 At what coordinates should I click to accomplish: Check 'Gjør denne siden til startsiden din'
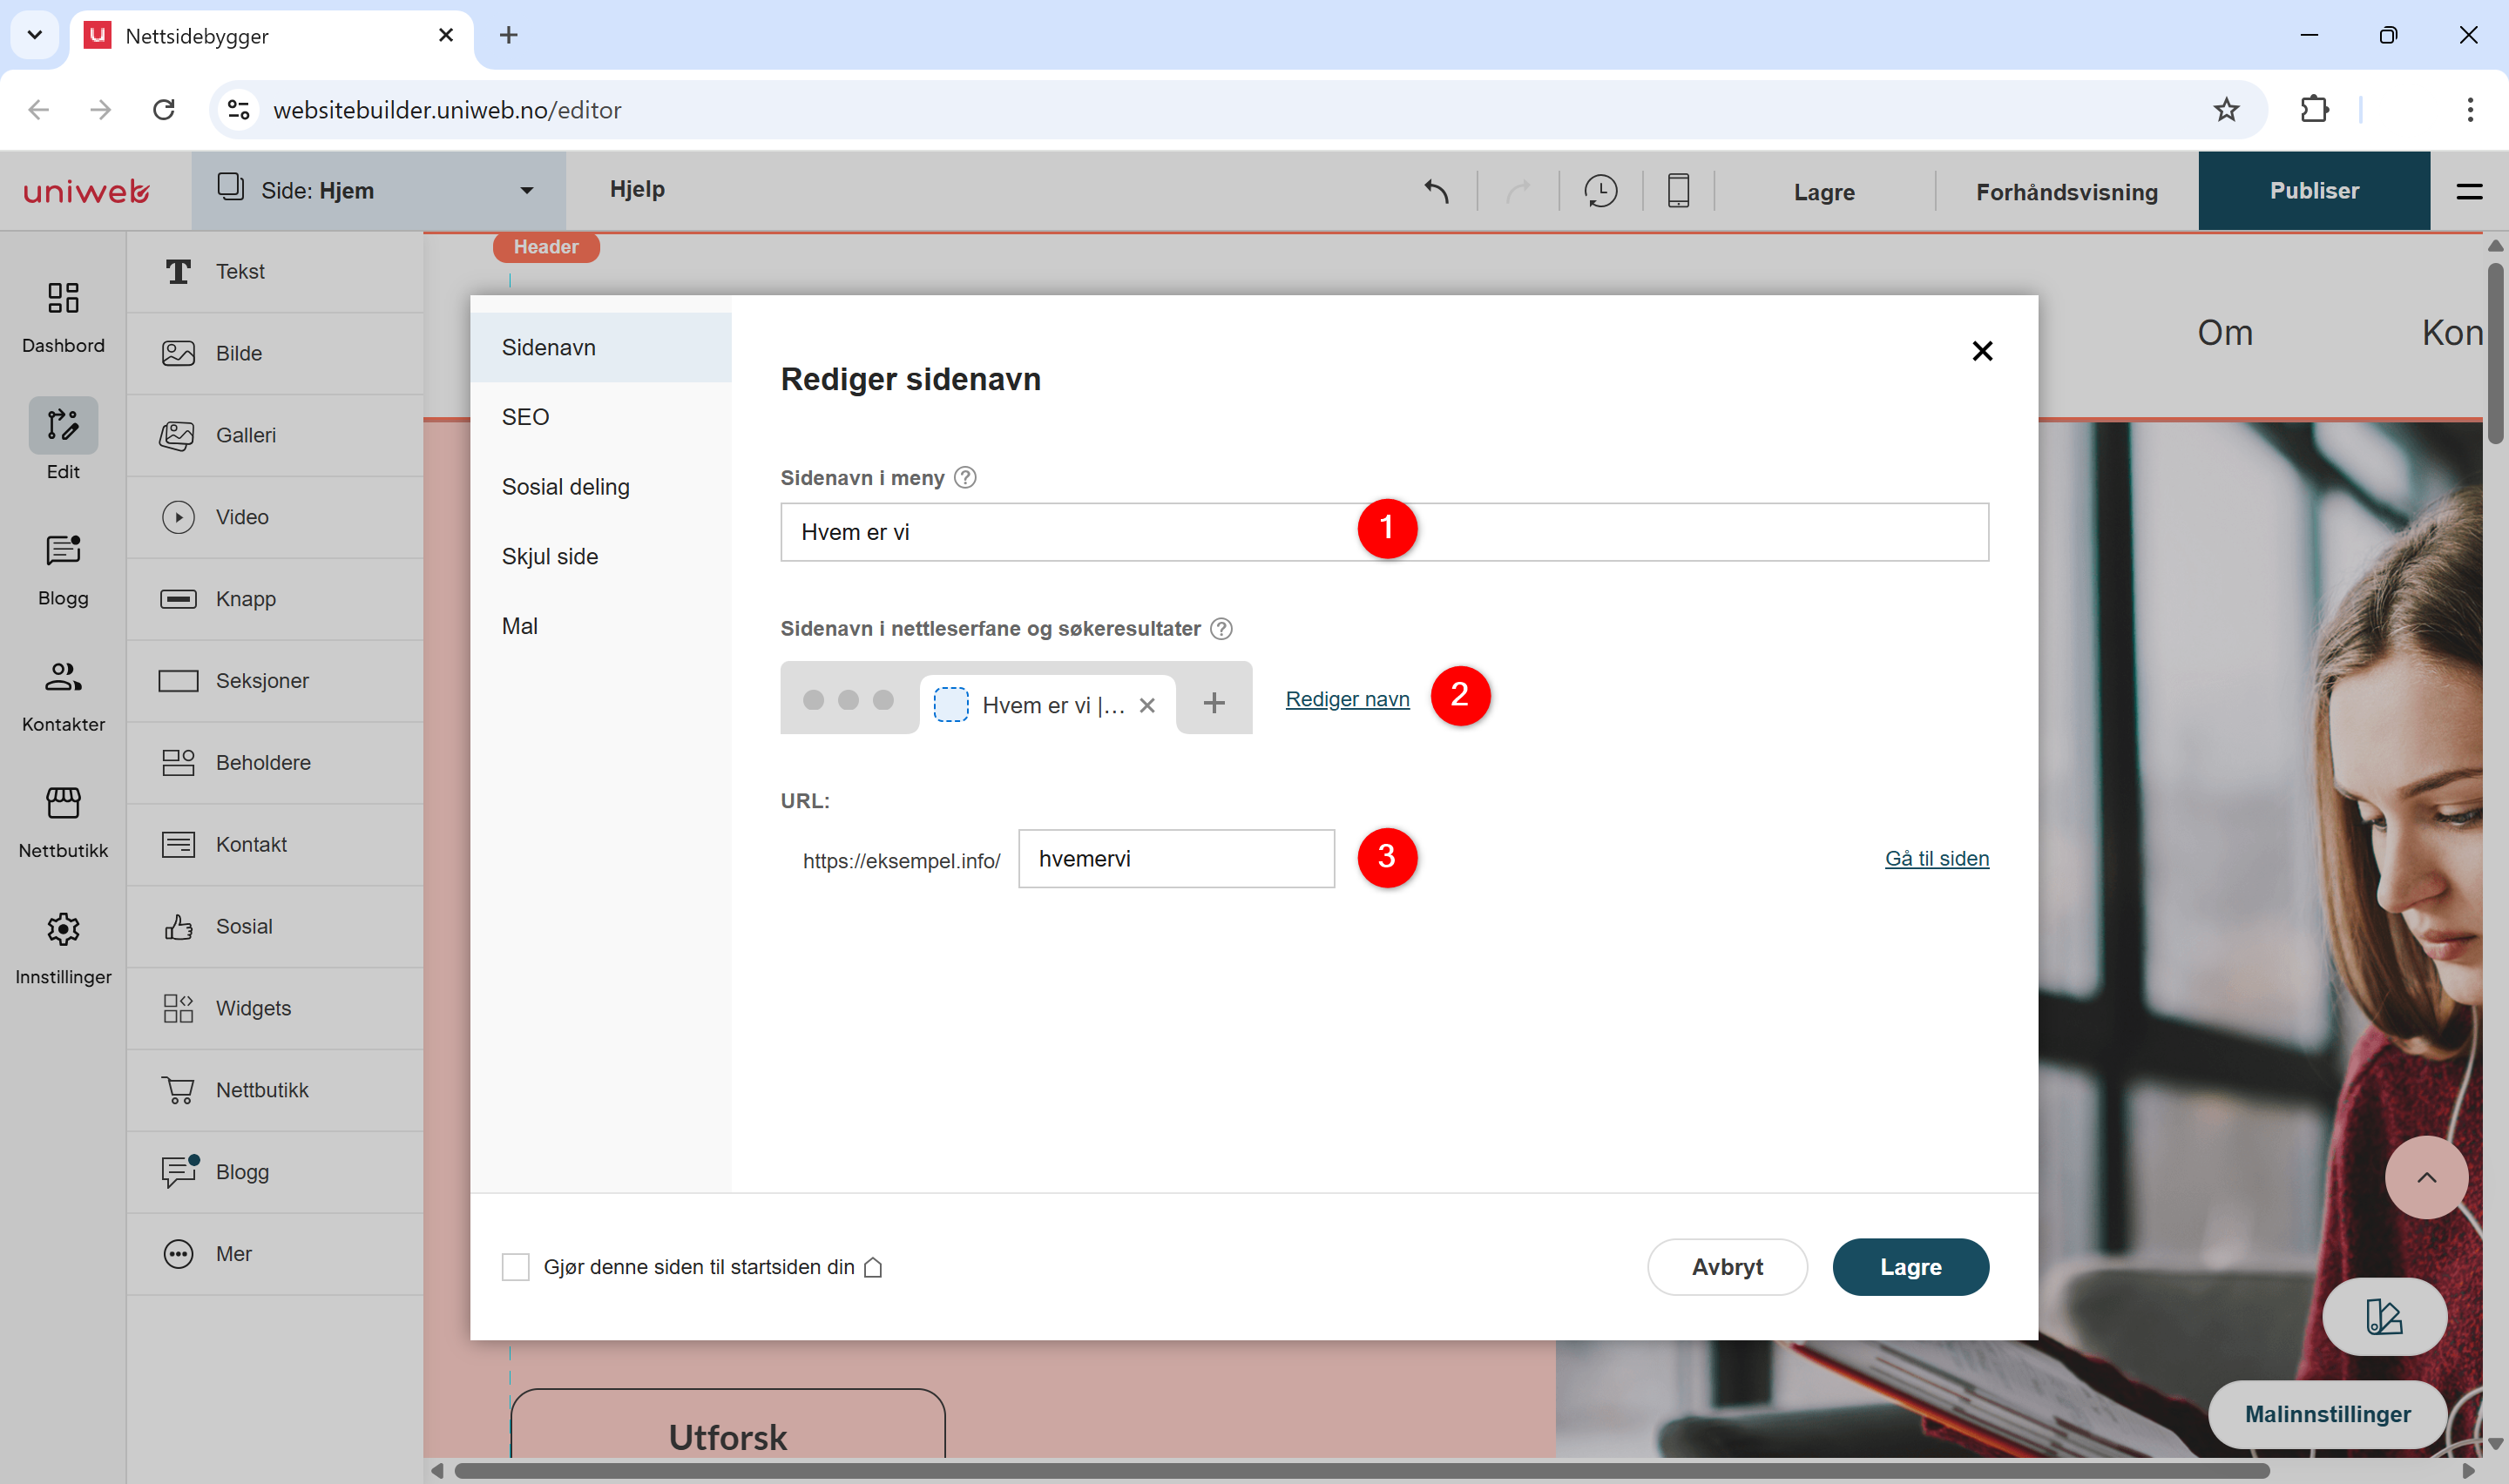[x=515, y=1267]
